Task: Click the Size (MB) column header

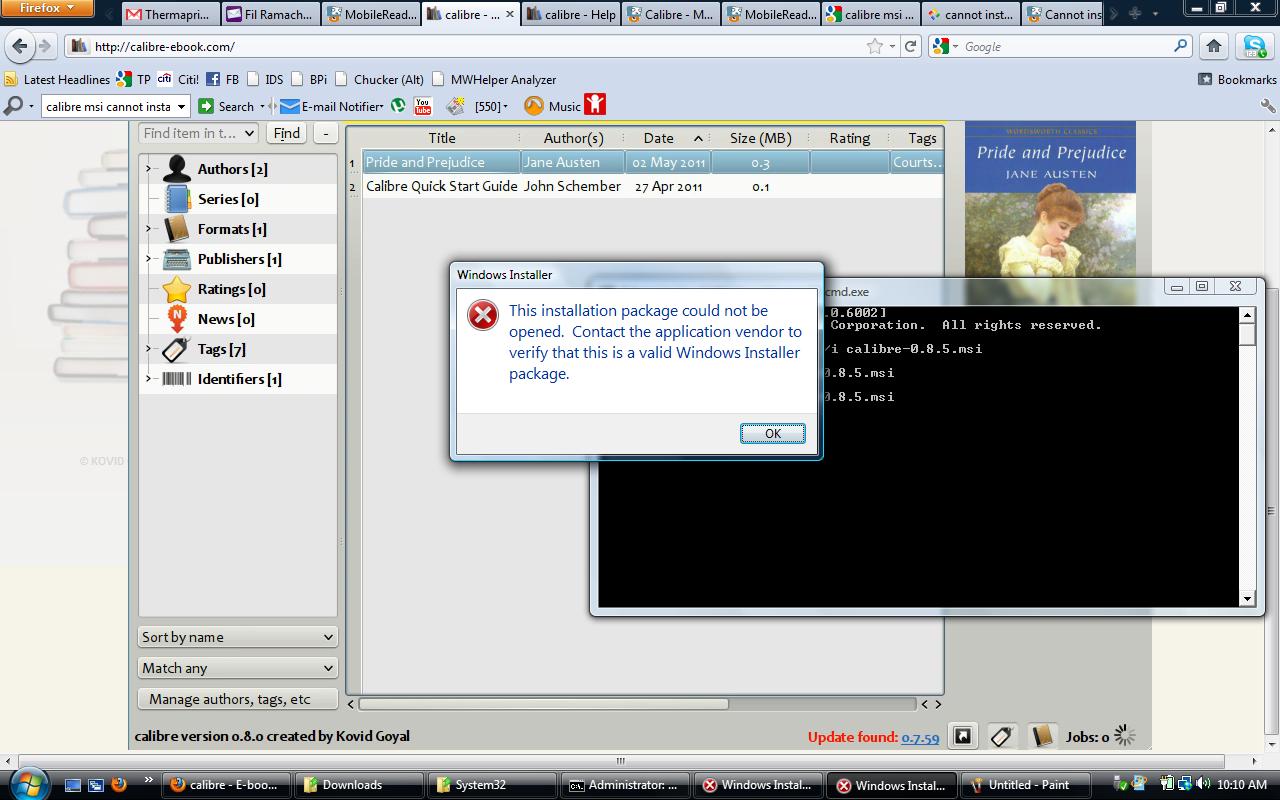Action: [760, 138]
